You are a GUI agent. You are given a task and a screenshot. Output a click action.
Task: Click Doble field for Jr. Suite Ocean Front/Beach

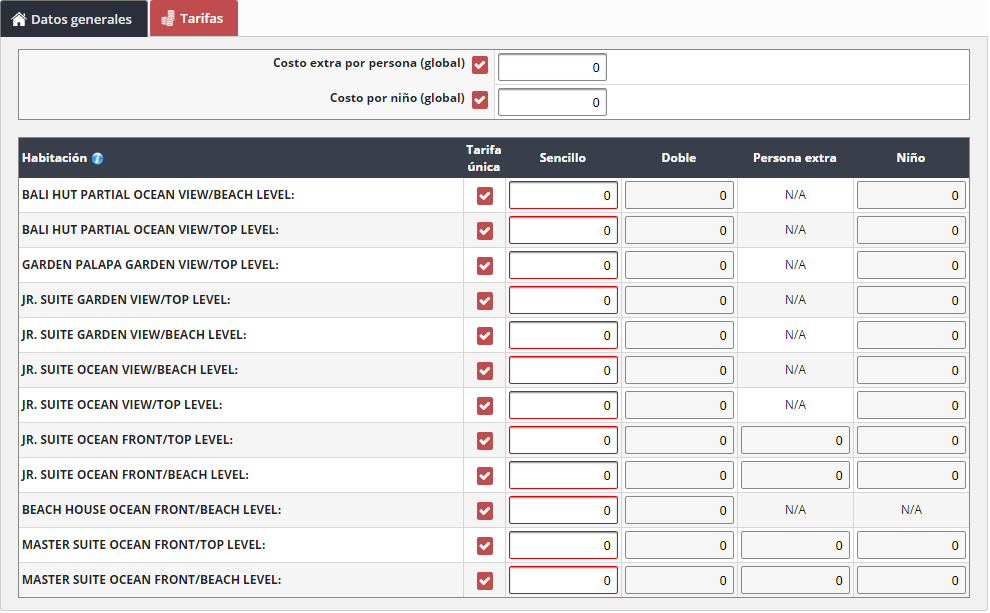(x=679, y=476)
